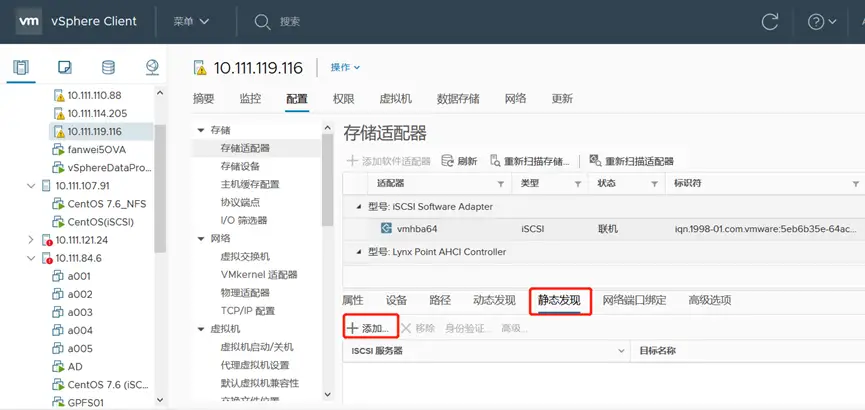Collapse the Lynx Point AHCI Controller group
The width and height of the screenshot is (865, 410).
coord(359,252)
